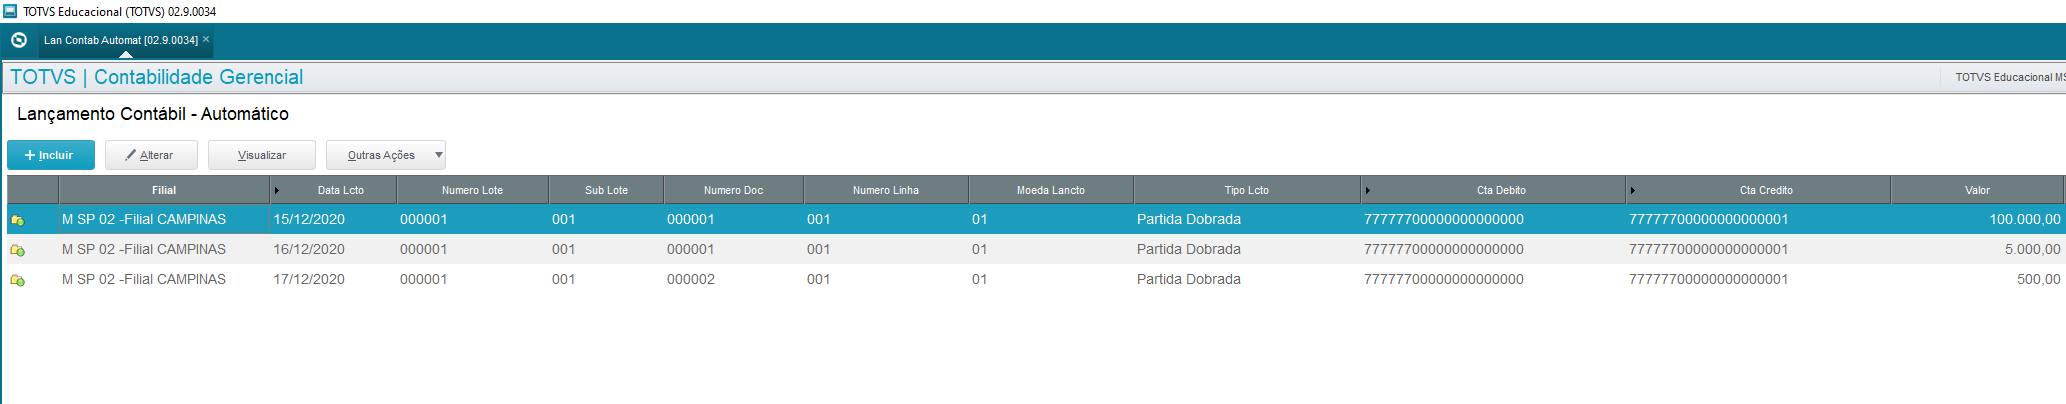This screenshot has width=2066, height=404.
Task: Click status icon of 15/12/2020 row
Action: [x=17, y=220]
